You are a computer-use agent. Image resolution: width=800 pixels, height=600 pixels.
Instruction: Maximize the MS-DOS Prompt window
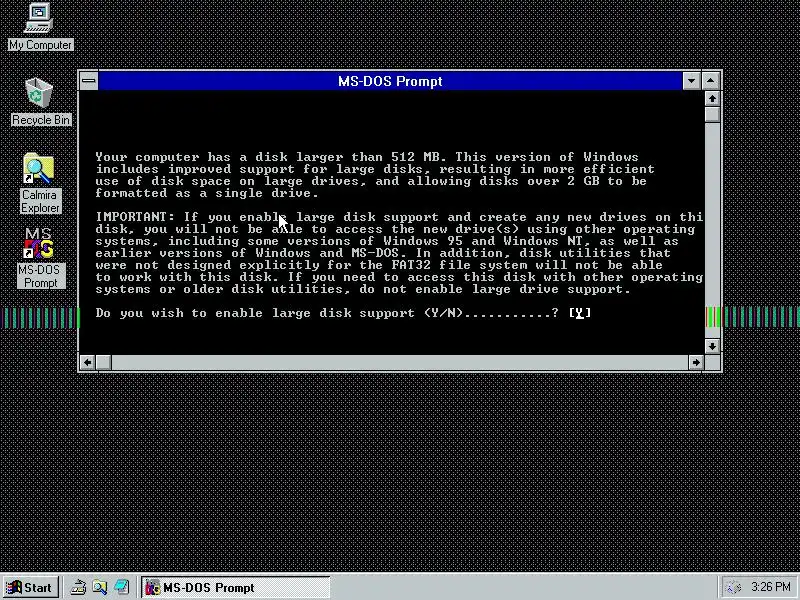(x=711, y=81)
